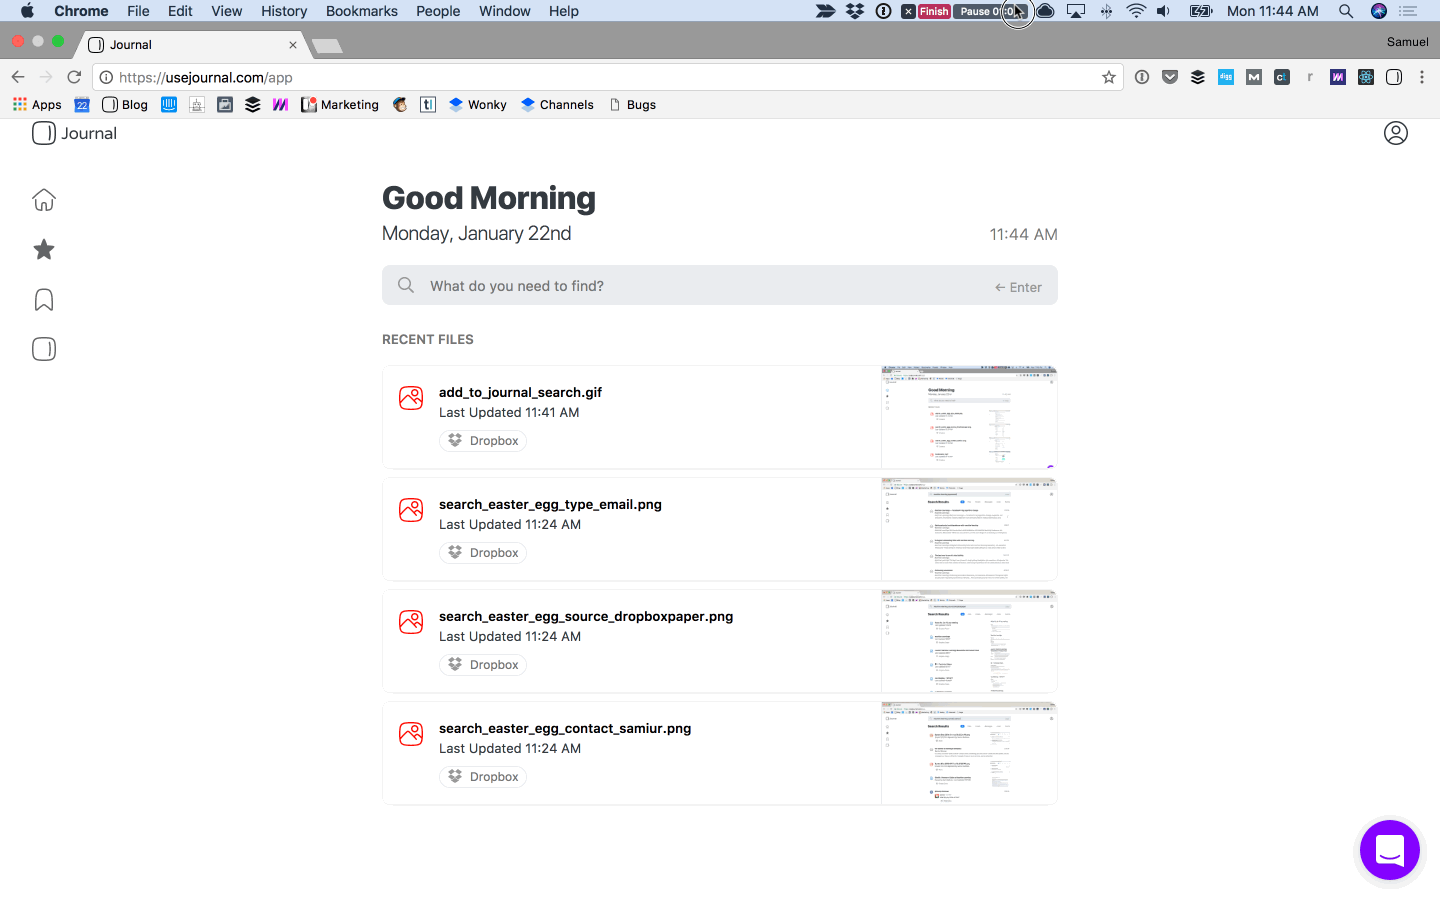Open the Blog bookmark
The height and width of the screenshot is (900, 1440).
[125, 104]
